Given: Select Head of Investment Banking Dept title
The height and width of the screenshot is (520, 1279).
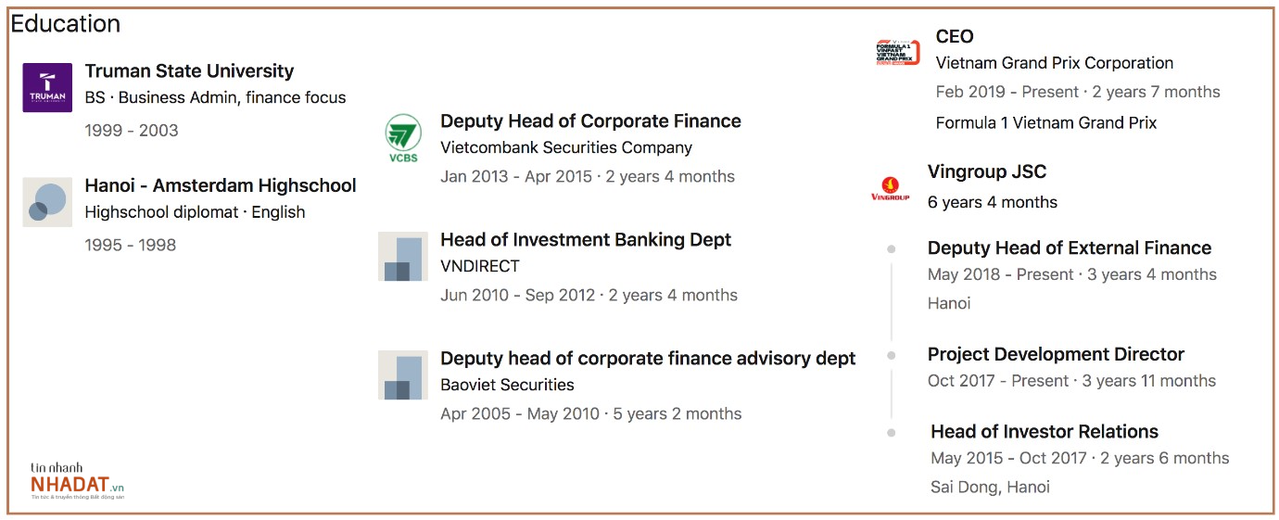Looking at the screenshot, I should [x=585, y=240].
